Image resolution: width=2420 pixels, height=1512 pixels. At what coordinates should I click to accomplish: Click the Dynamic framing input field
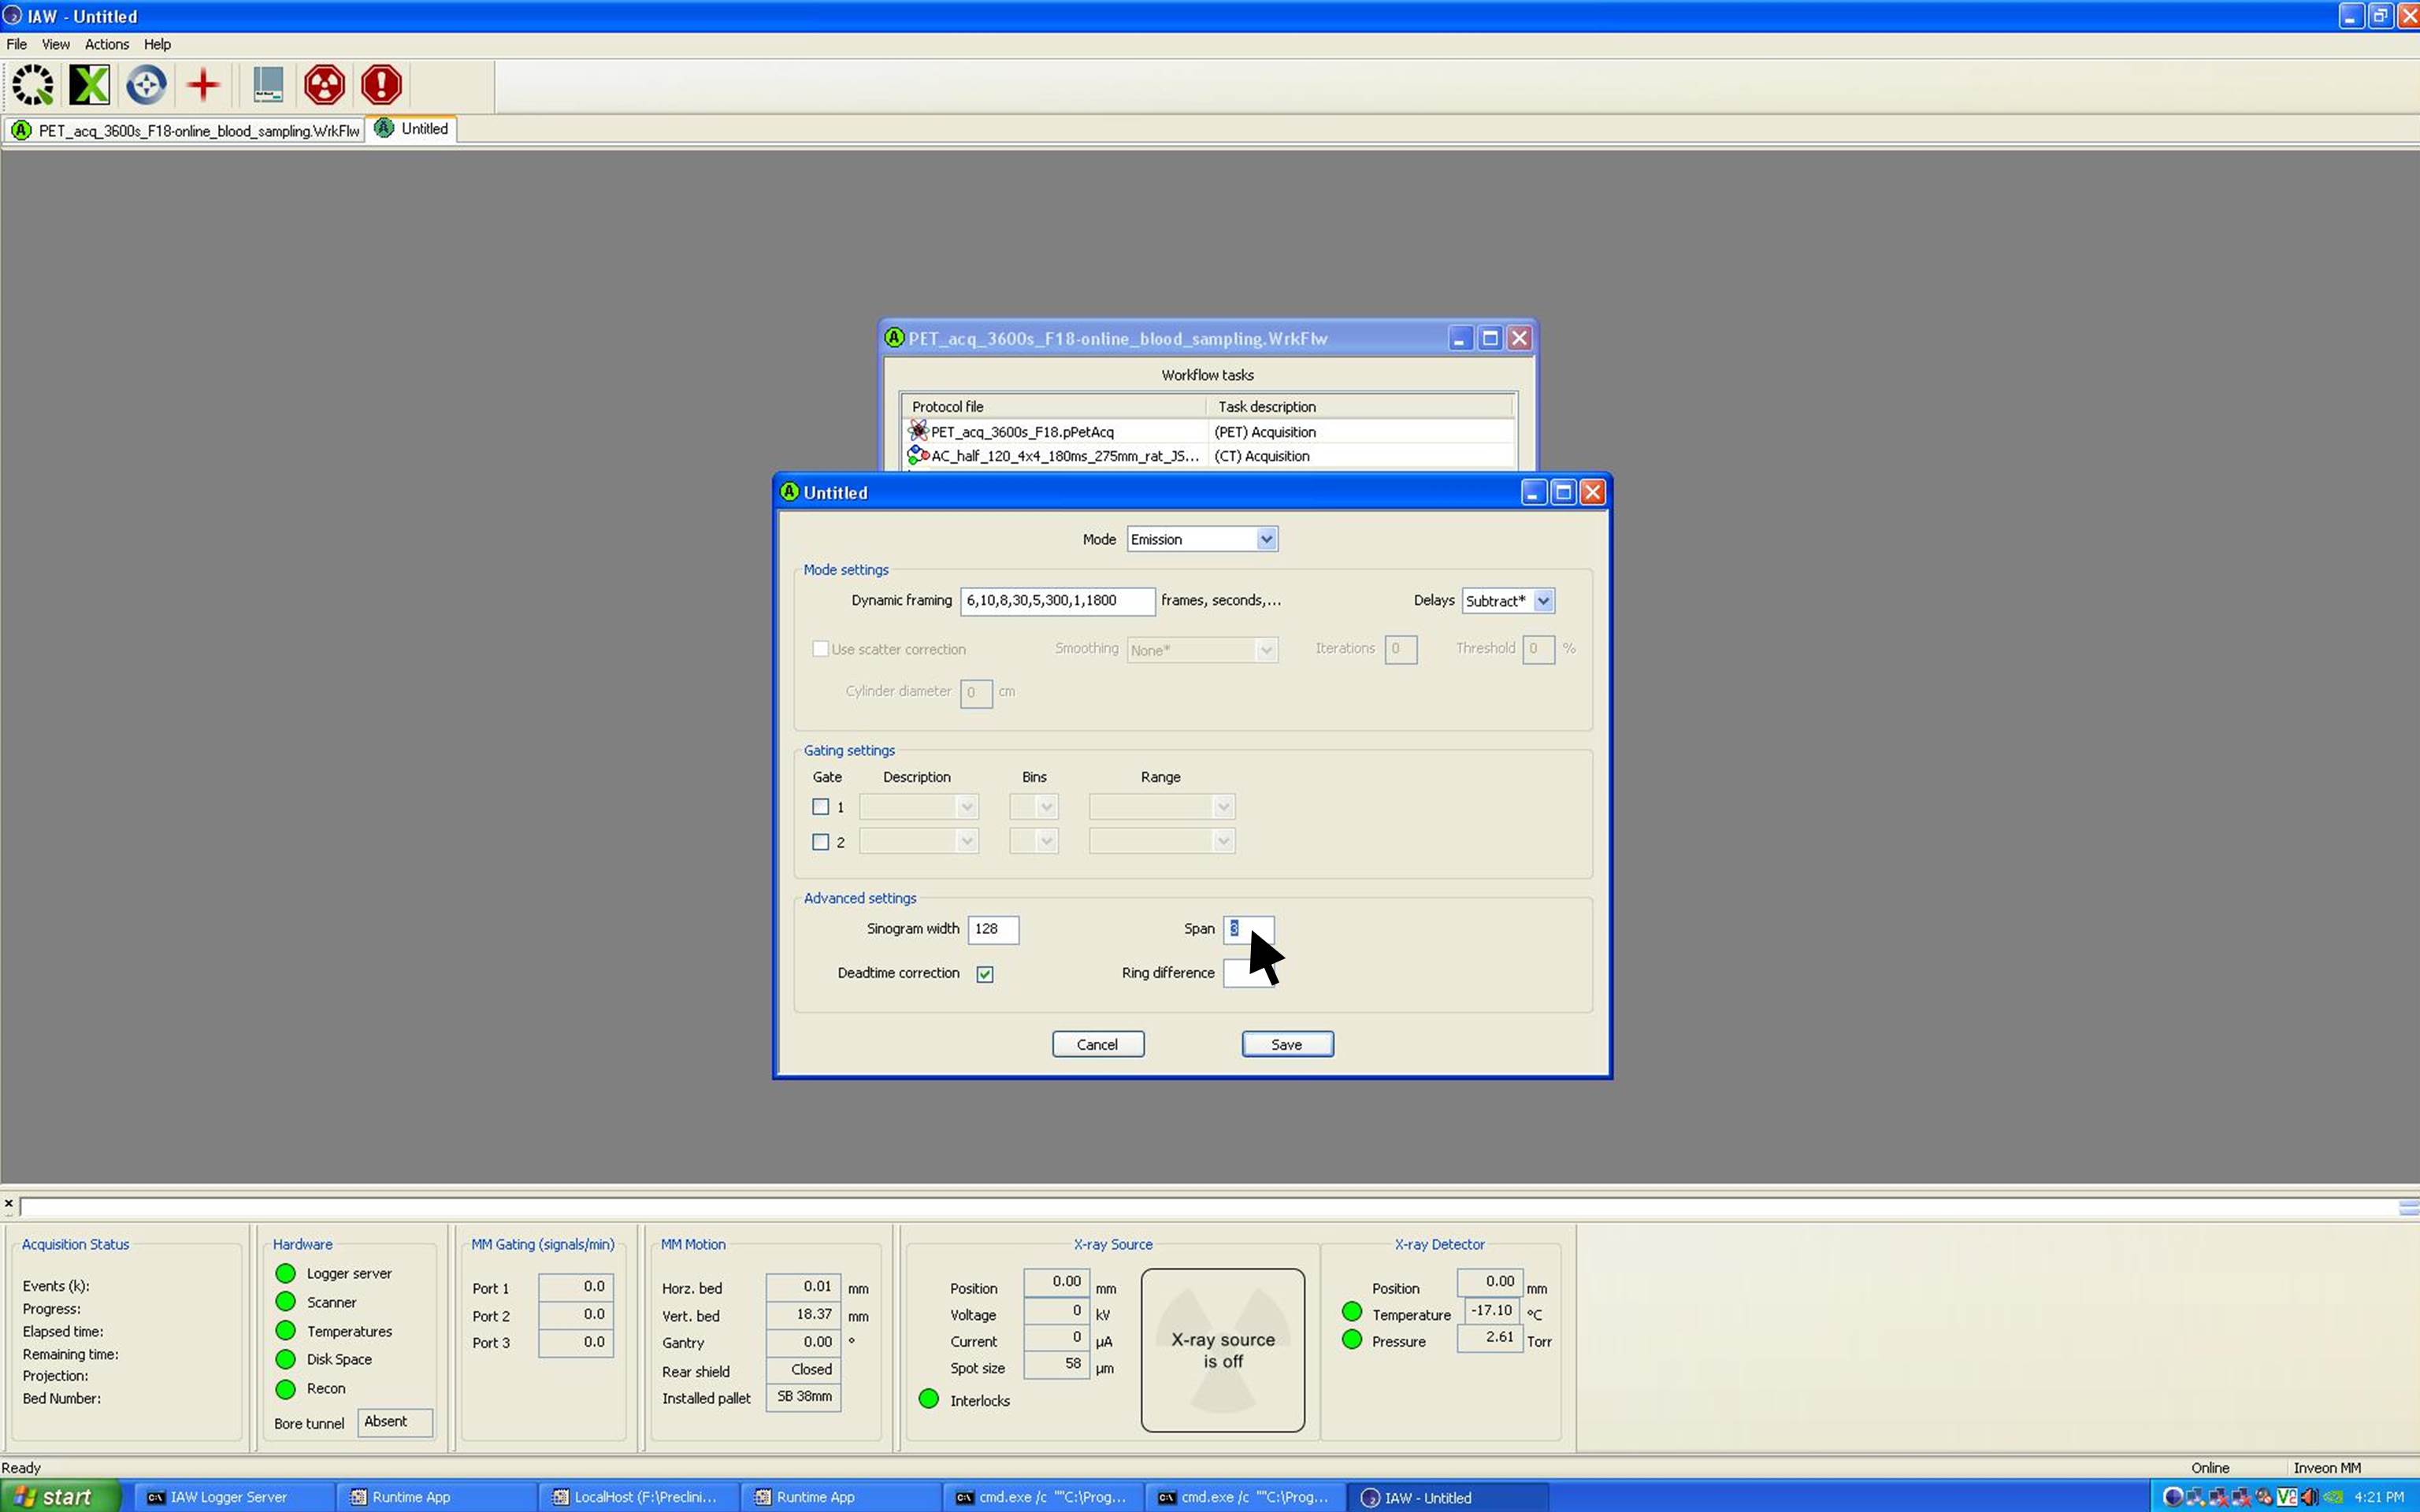(1056, 601)
